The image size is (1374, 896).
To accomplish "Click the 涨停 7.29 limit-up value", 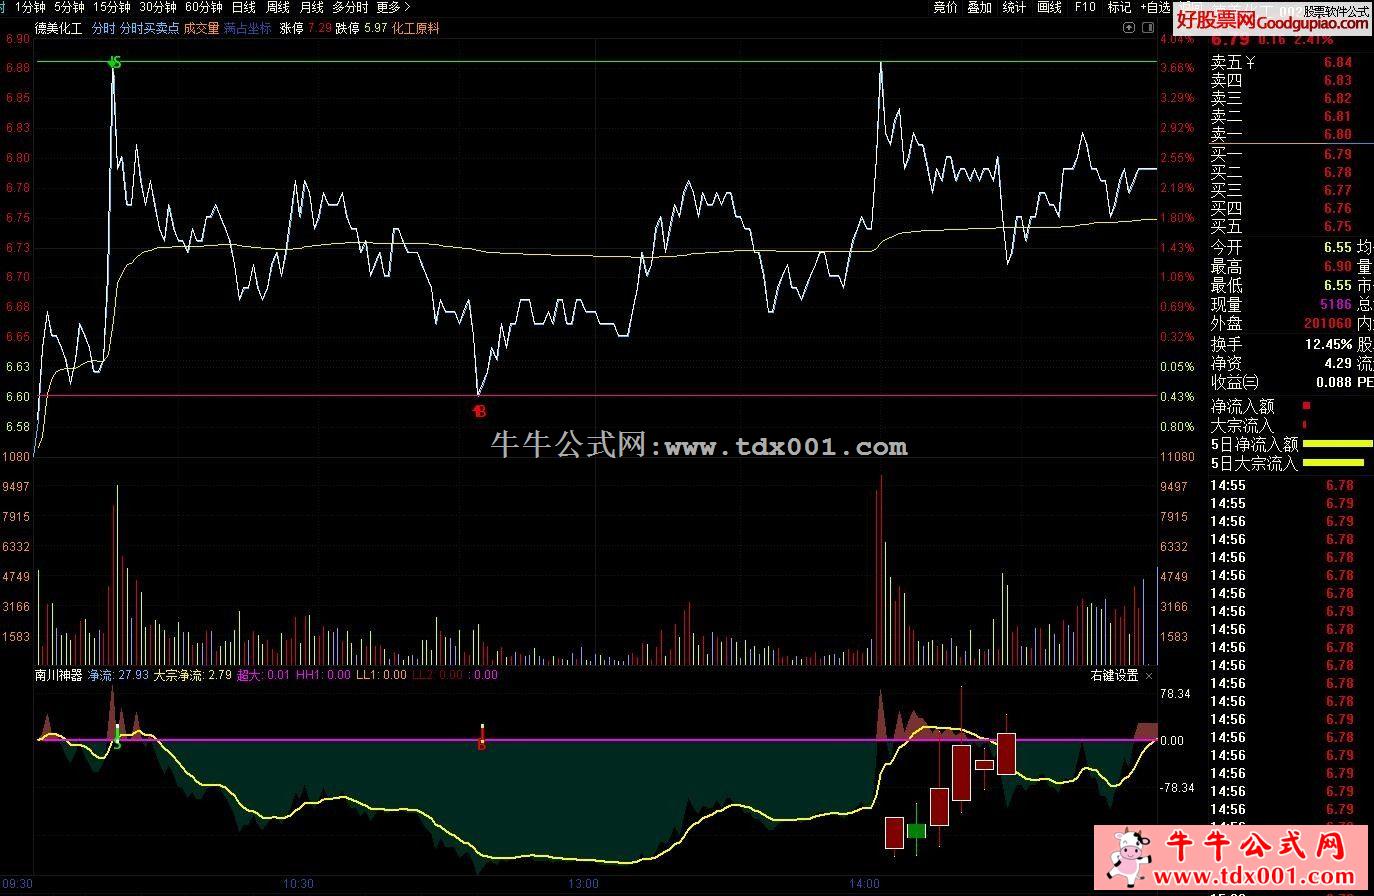I will 305,29.
